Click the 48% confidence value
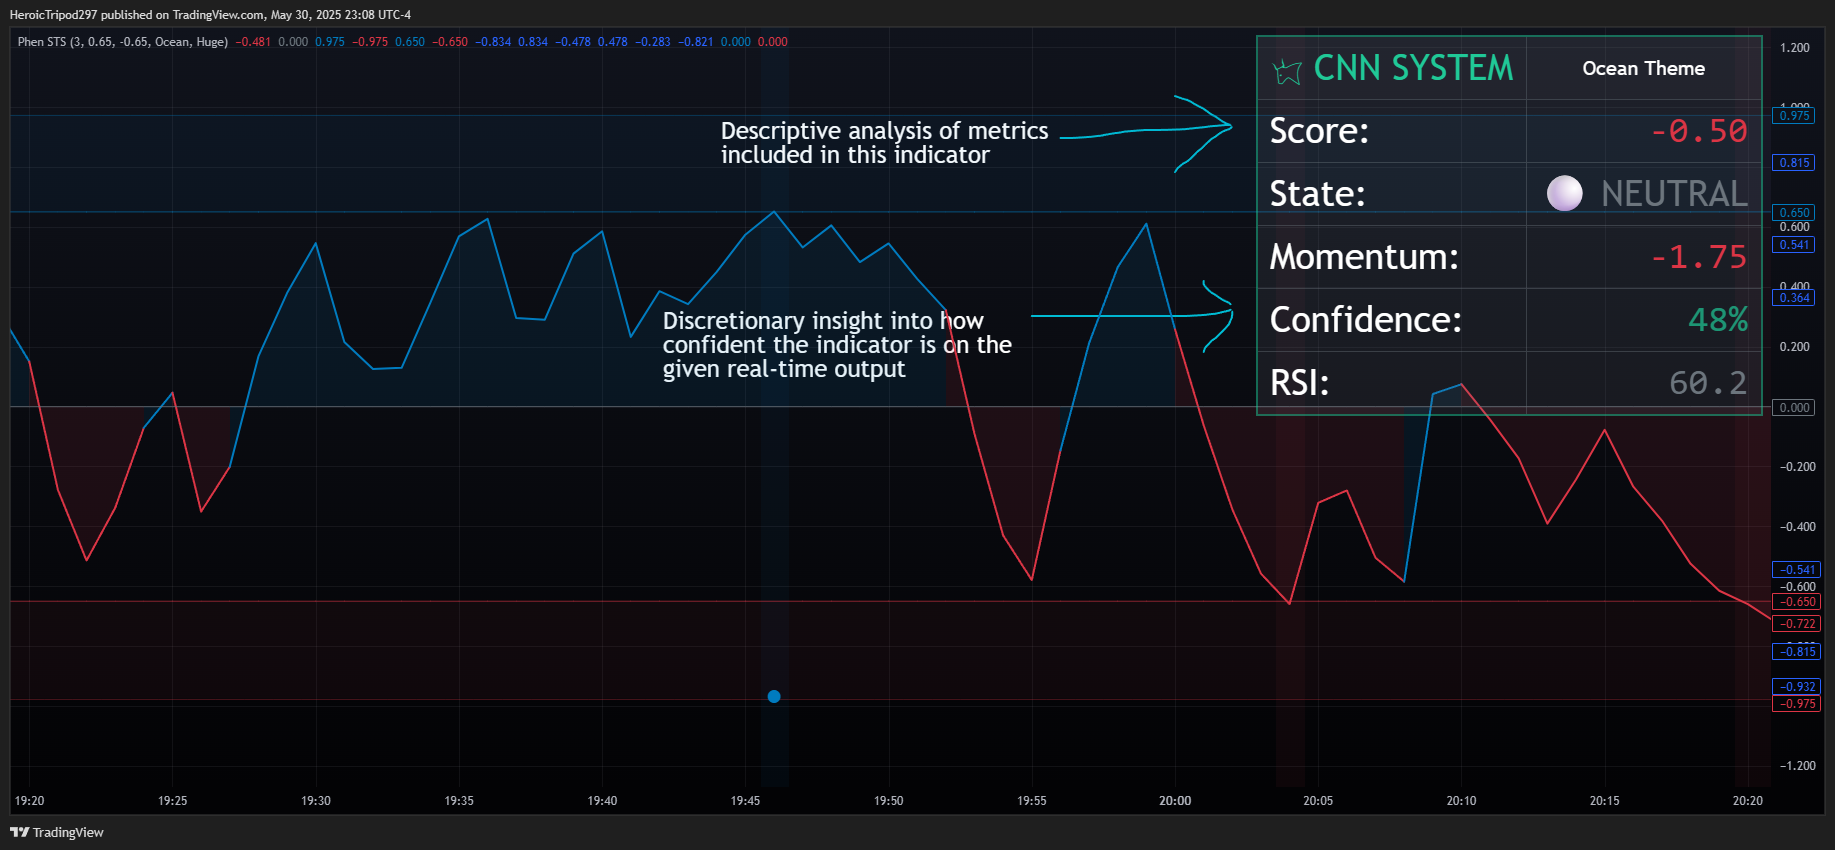Image resolution: width=1835 pixels, height=850 pixels. [x=1718, y=320]
